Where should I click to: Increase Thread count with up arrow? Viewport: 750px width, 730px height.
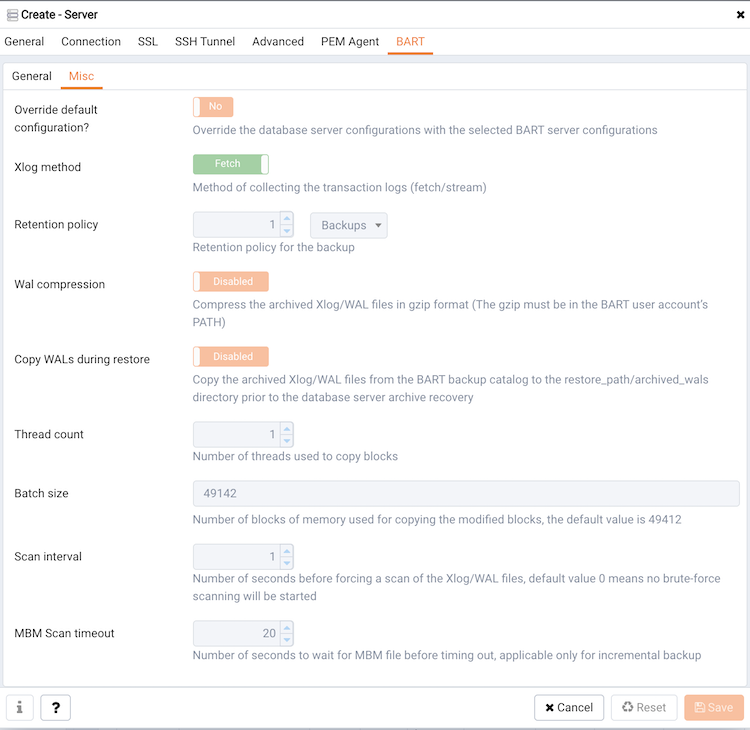coord(287,428)
